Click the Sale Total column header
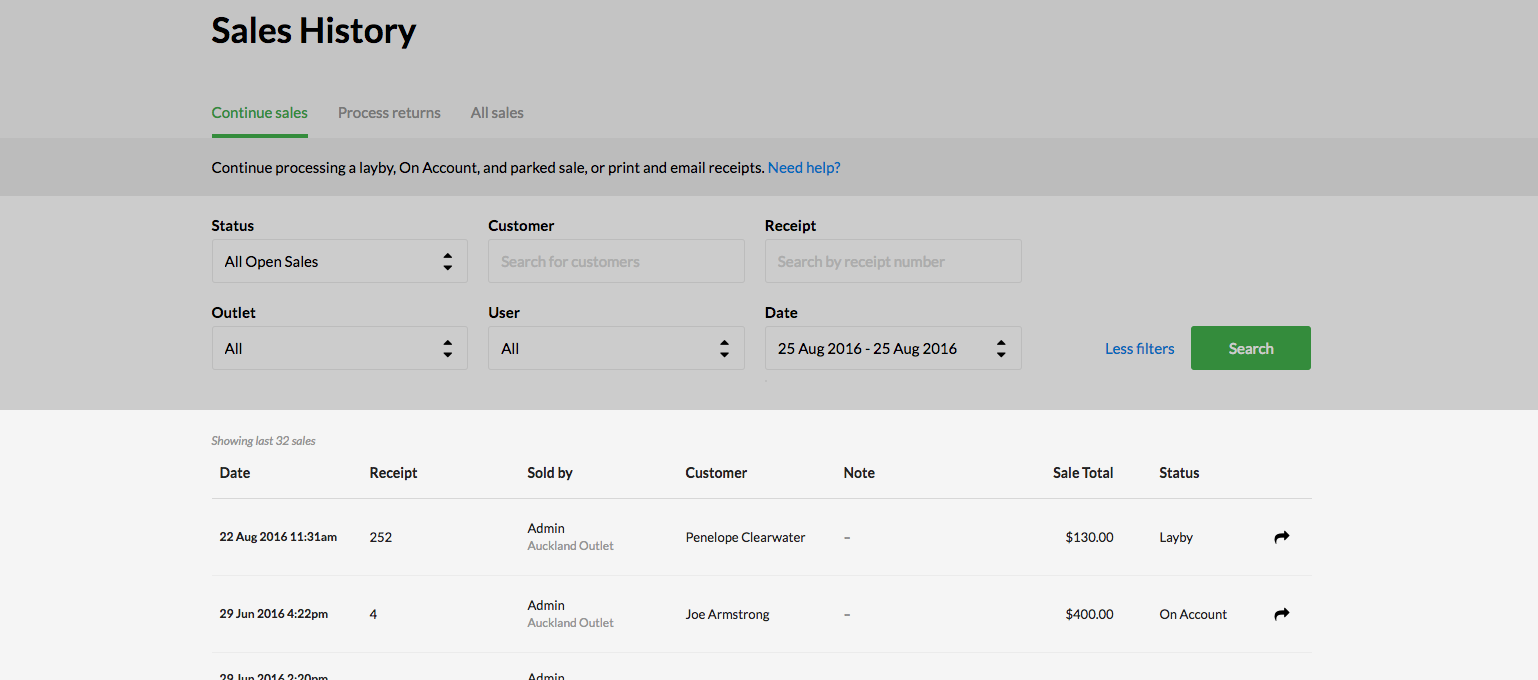The height and width of the screenshot is (680, 1538). pos(1082,473)
